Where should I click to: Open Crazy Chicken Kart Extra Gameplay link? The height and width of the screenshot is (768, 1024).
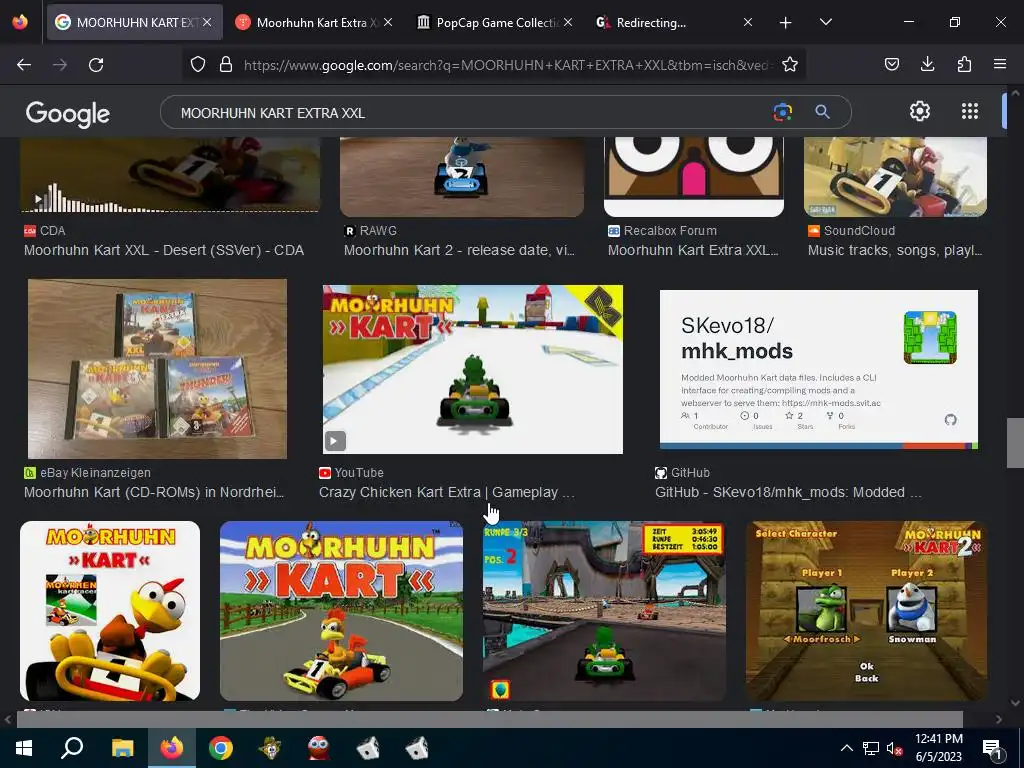point(447,492)
